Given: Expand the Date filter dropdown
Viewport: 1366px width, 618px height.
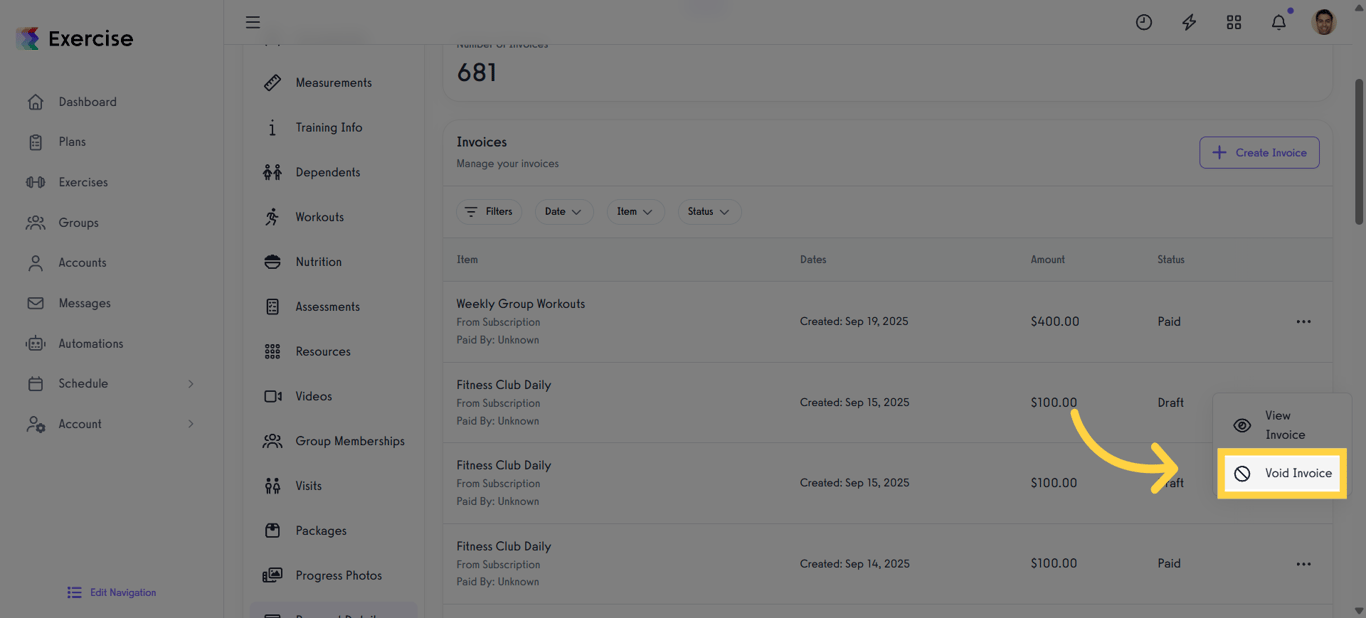Looking at the screenshot, I should click(564, 212).
